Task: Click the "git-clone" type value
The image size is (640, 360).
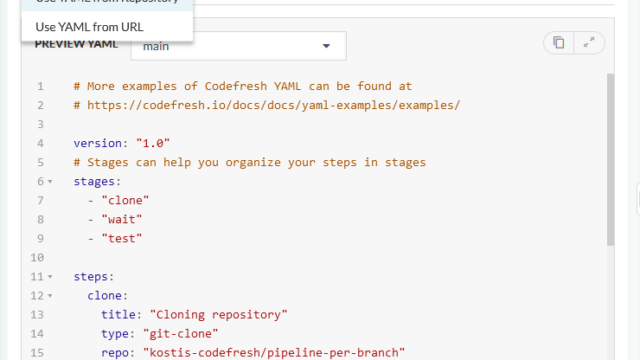Action: [x=180, y=334]
